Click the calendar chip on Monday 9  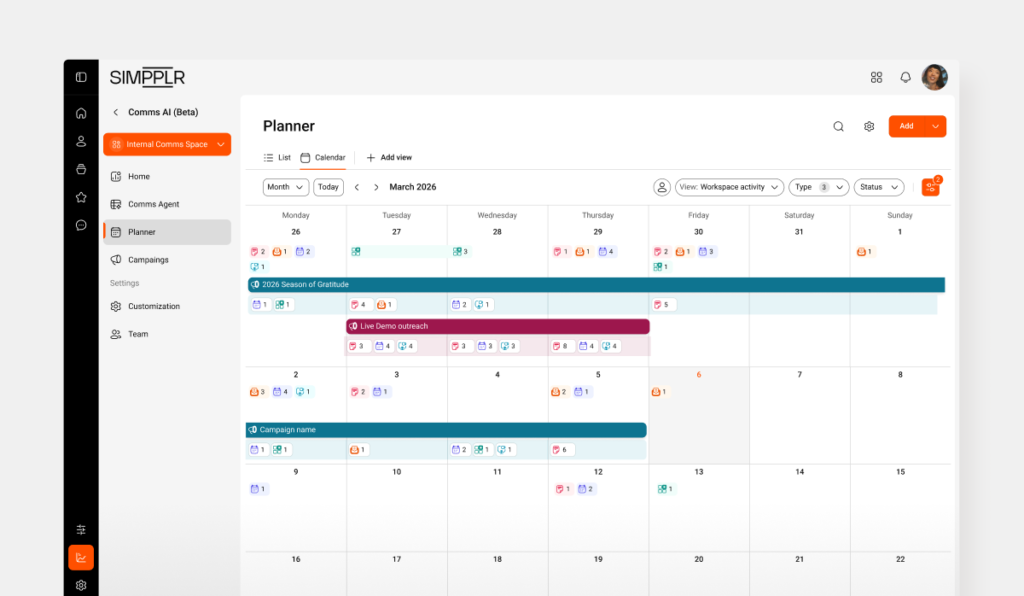click(x=258, y=489)
